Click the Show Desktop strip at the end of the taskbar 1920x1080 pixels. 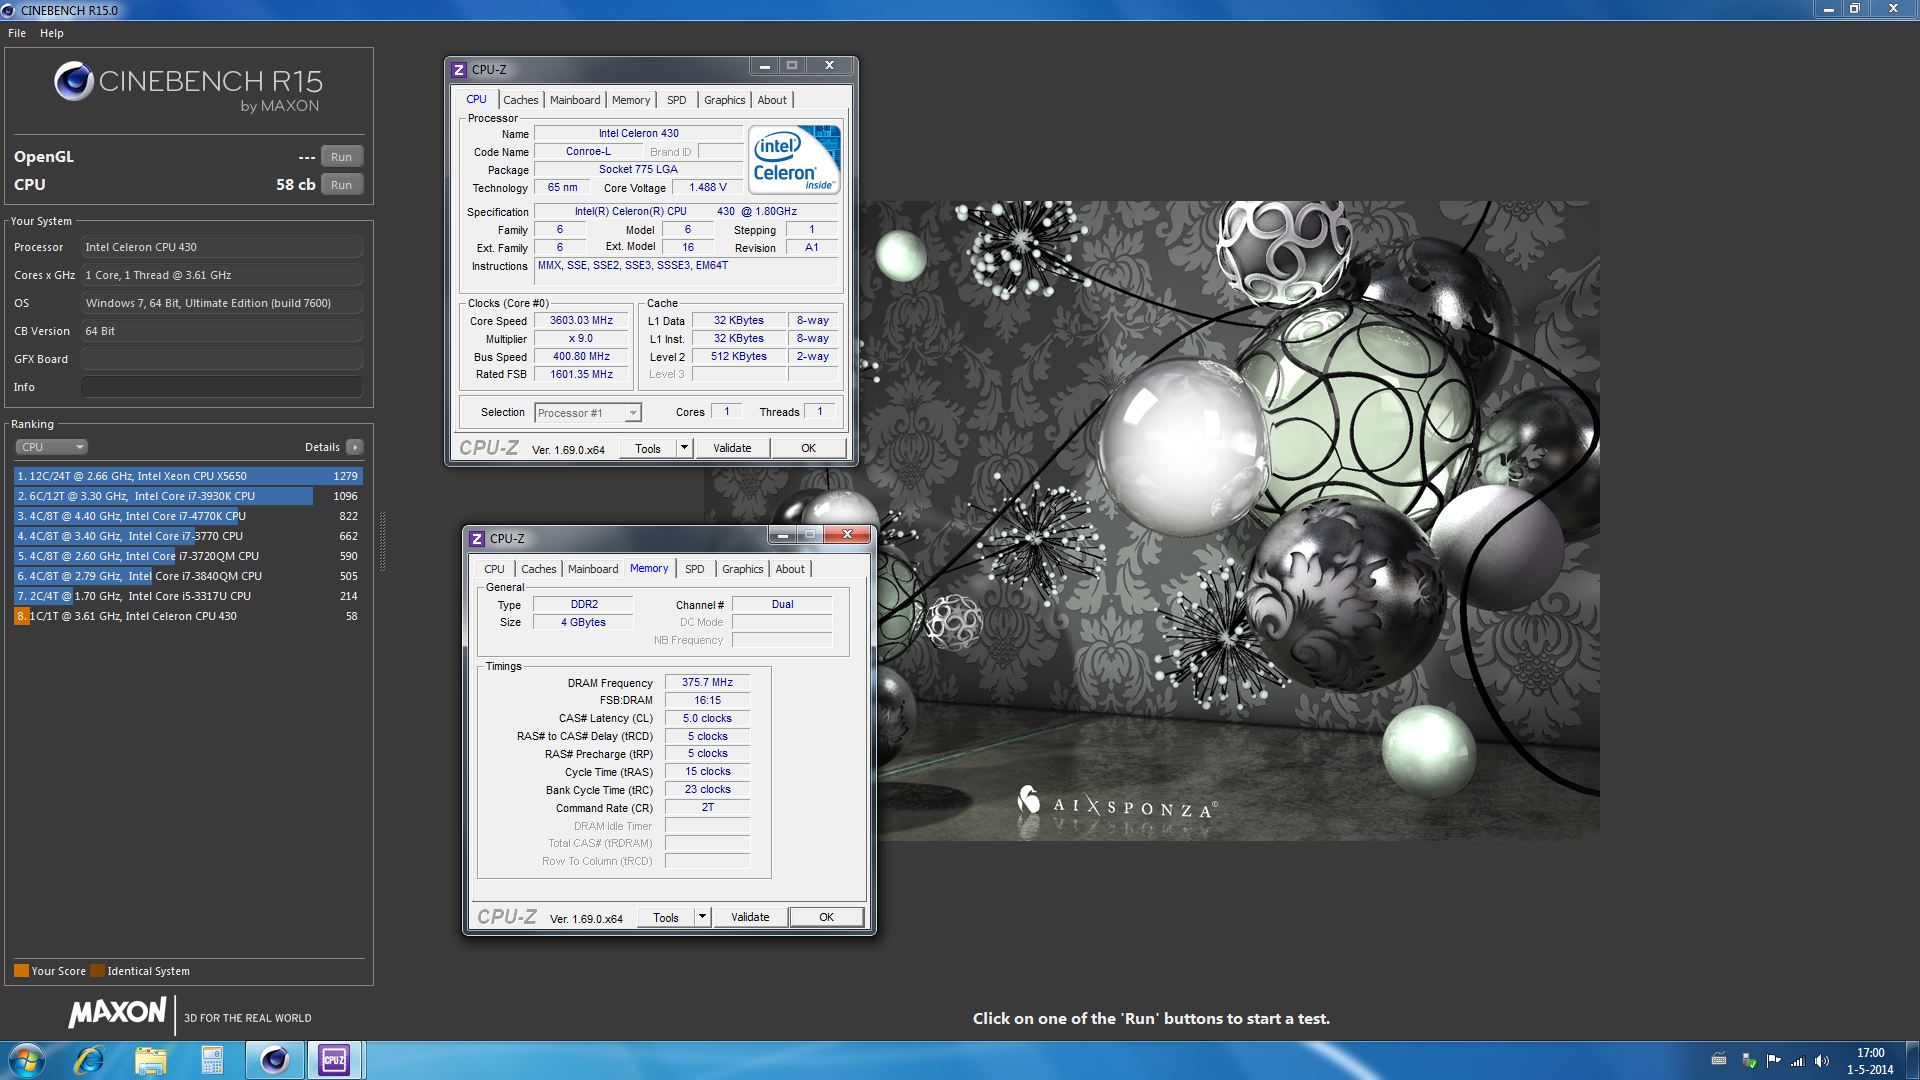(1912, 1060)
